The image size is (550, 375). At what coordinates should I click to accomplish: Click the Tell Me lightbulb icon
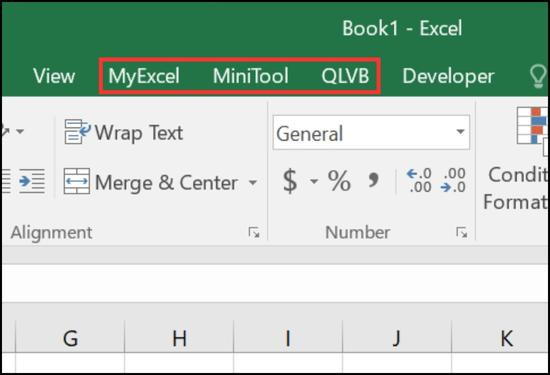click(537, 76)
